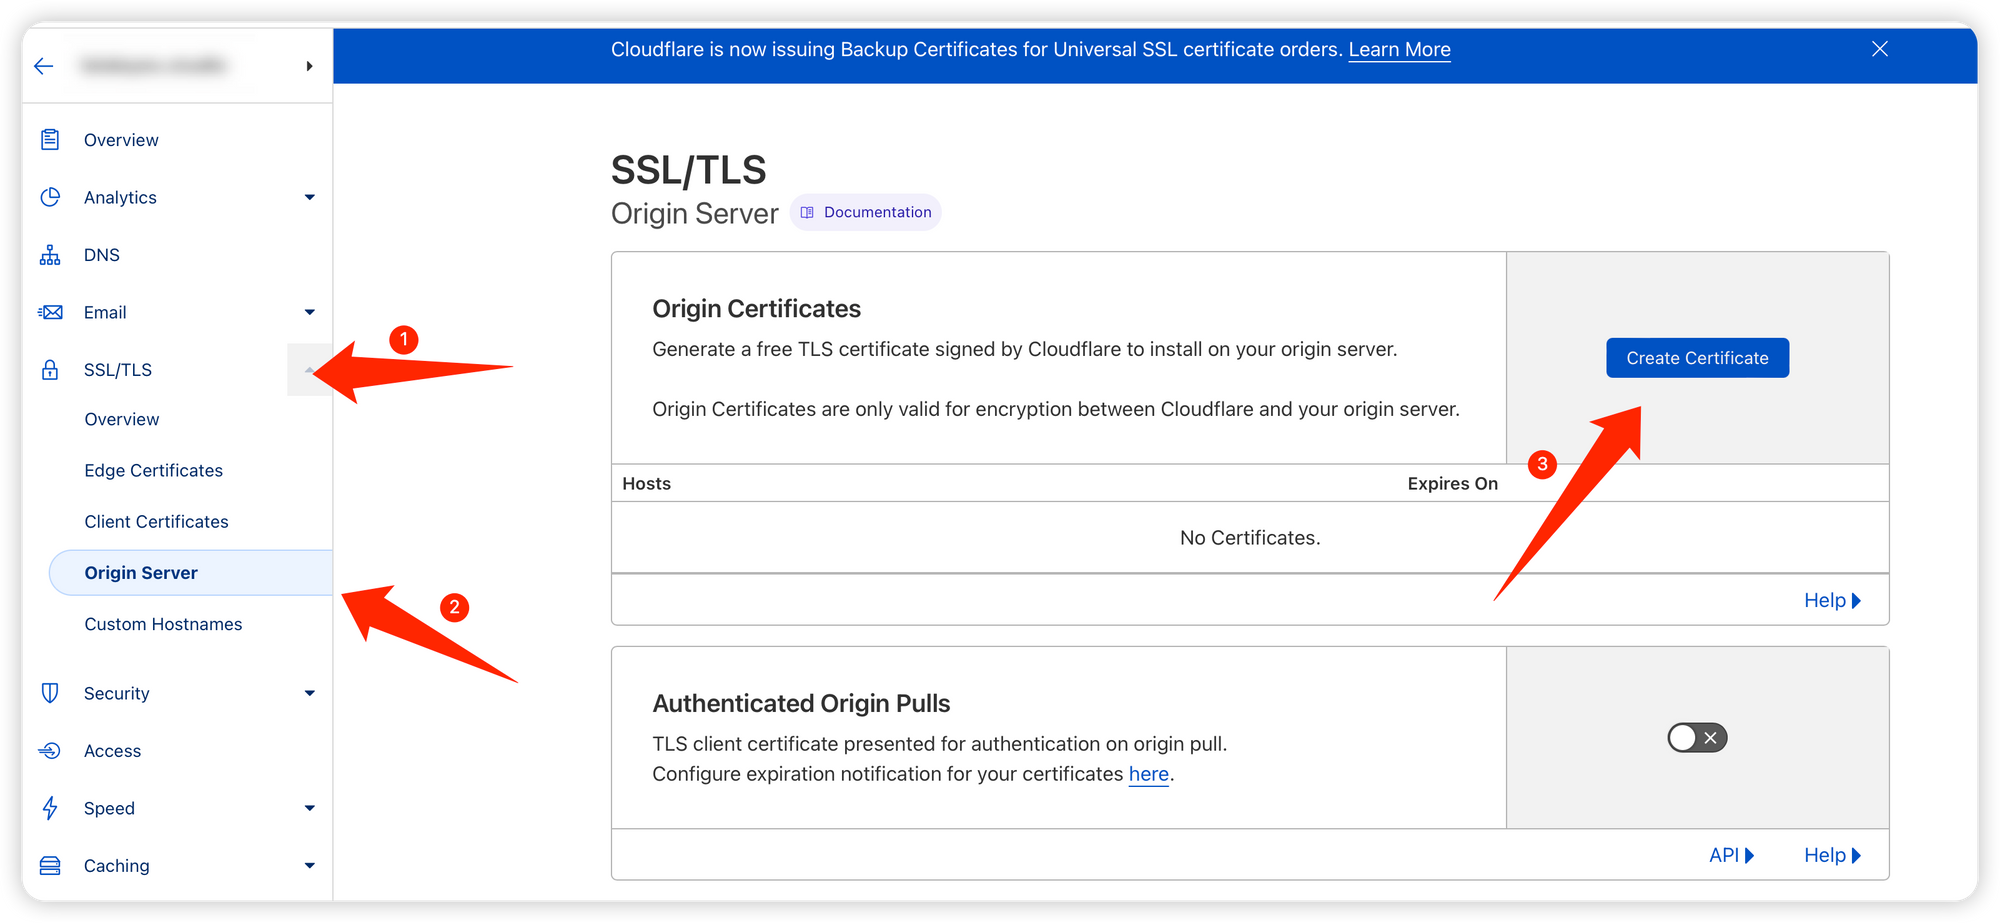Expand the account switcher arrow

[309, 66]
